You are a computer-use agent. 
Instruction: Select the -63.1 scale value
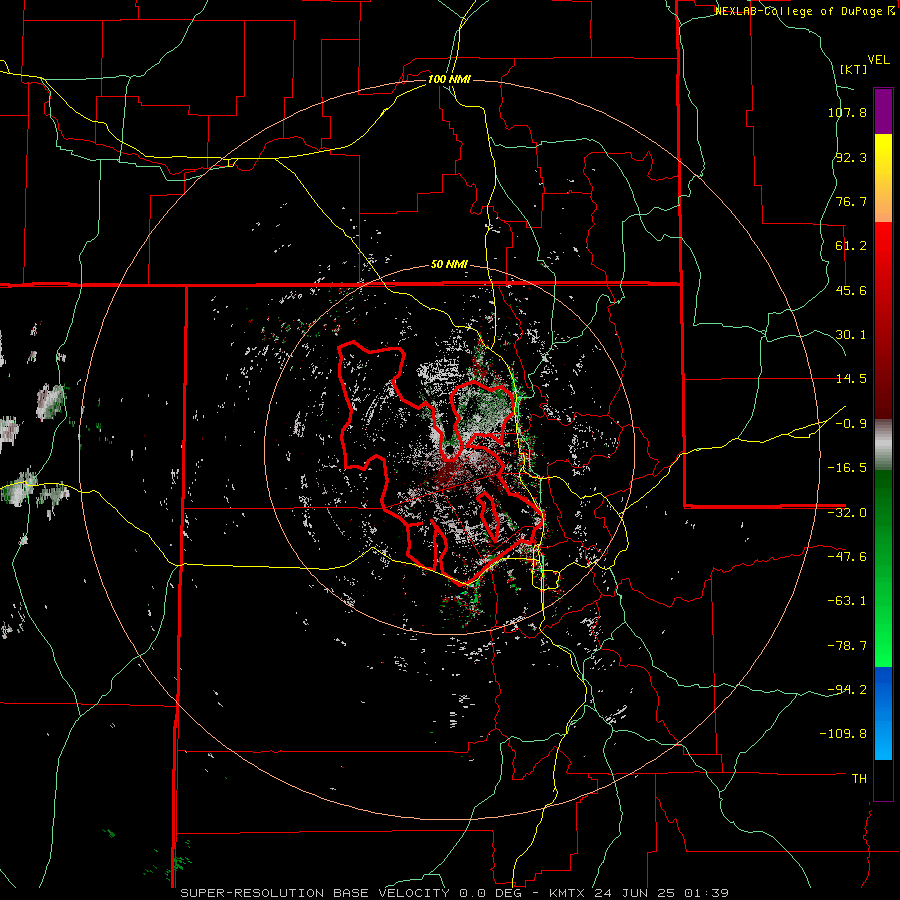pyautogui.click(x=847, y=601)
